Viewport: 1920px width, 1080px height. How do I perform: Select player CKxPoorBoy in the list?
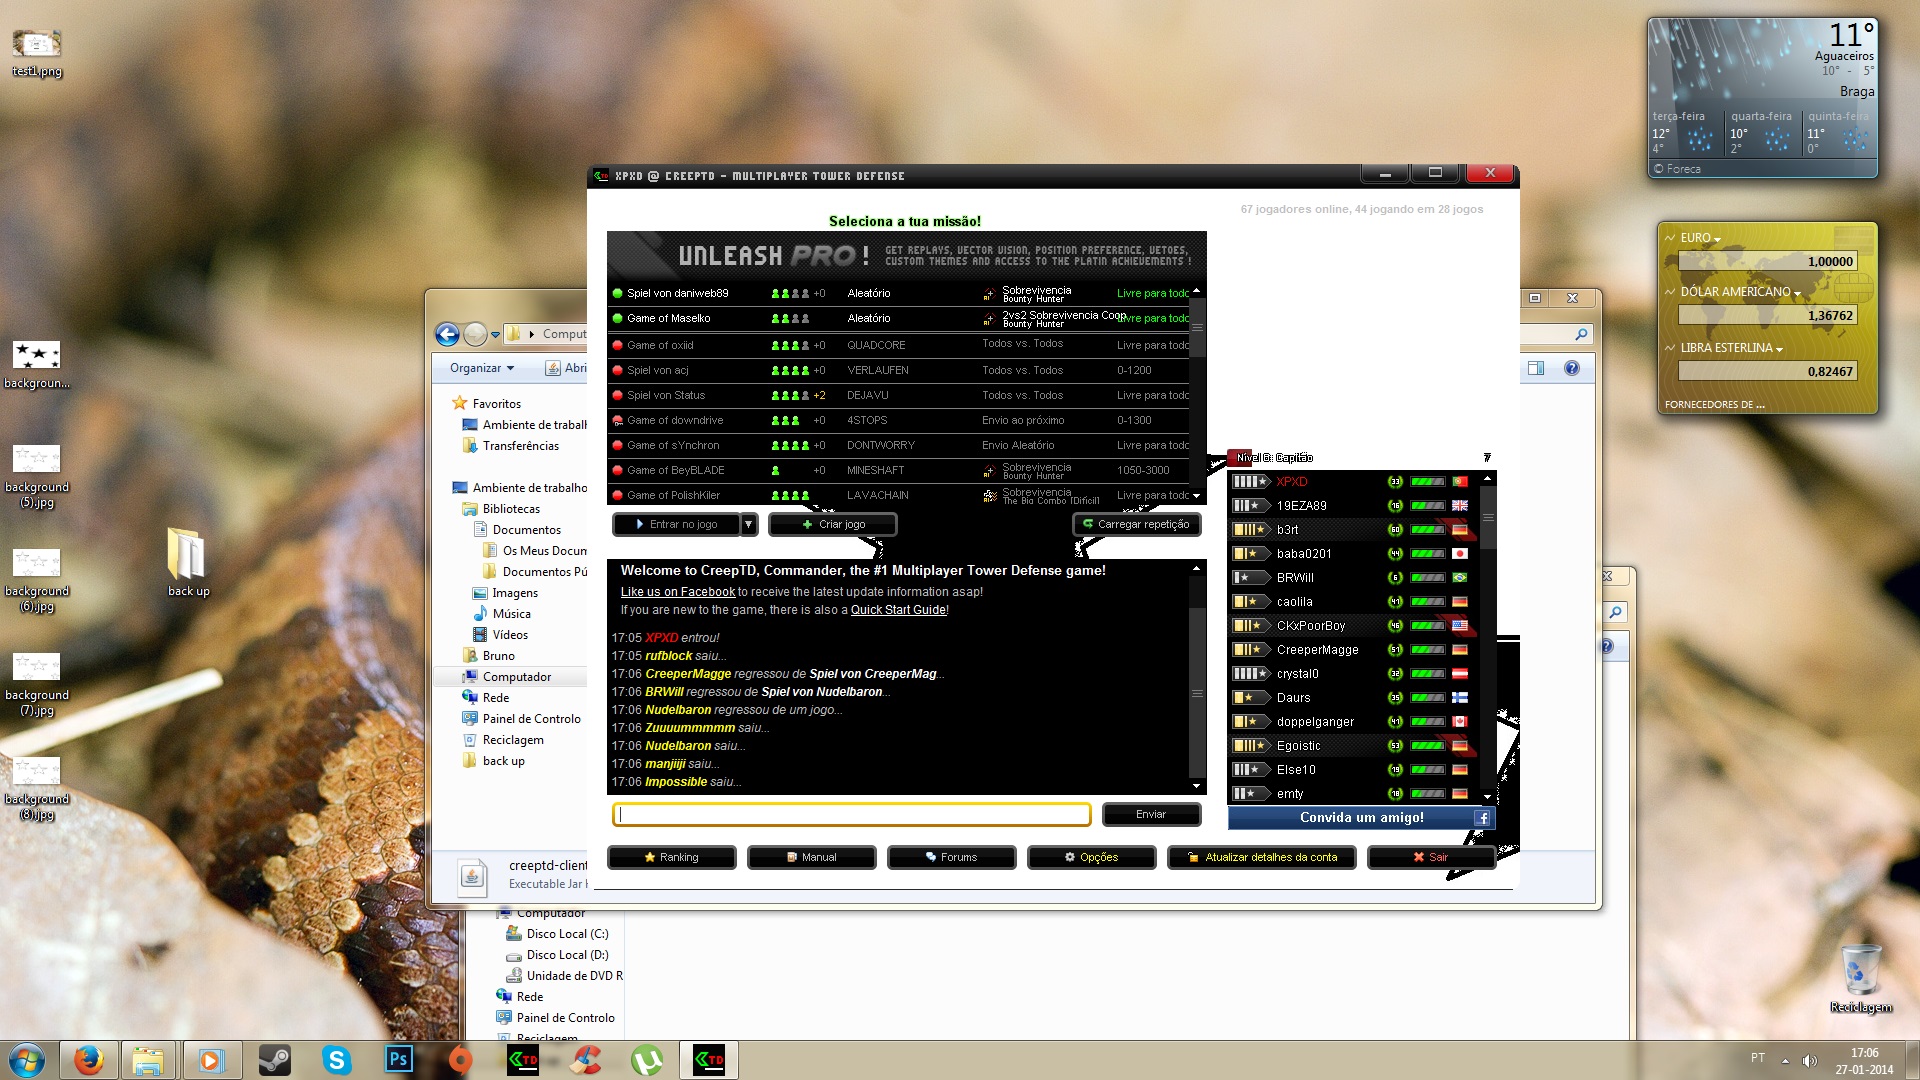pyautogui.click(x=1354, y=626)
